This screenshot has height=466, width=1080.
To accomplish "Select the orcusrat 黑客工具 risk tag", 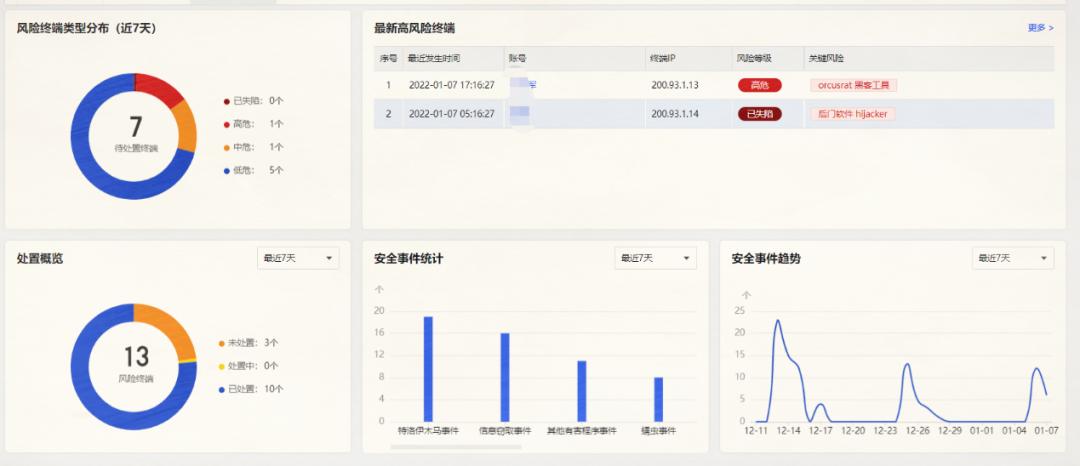I will coord(853,86).
